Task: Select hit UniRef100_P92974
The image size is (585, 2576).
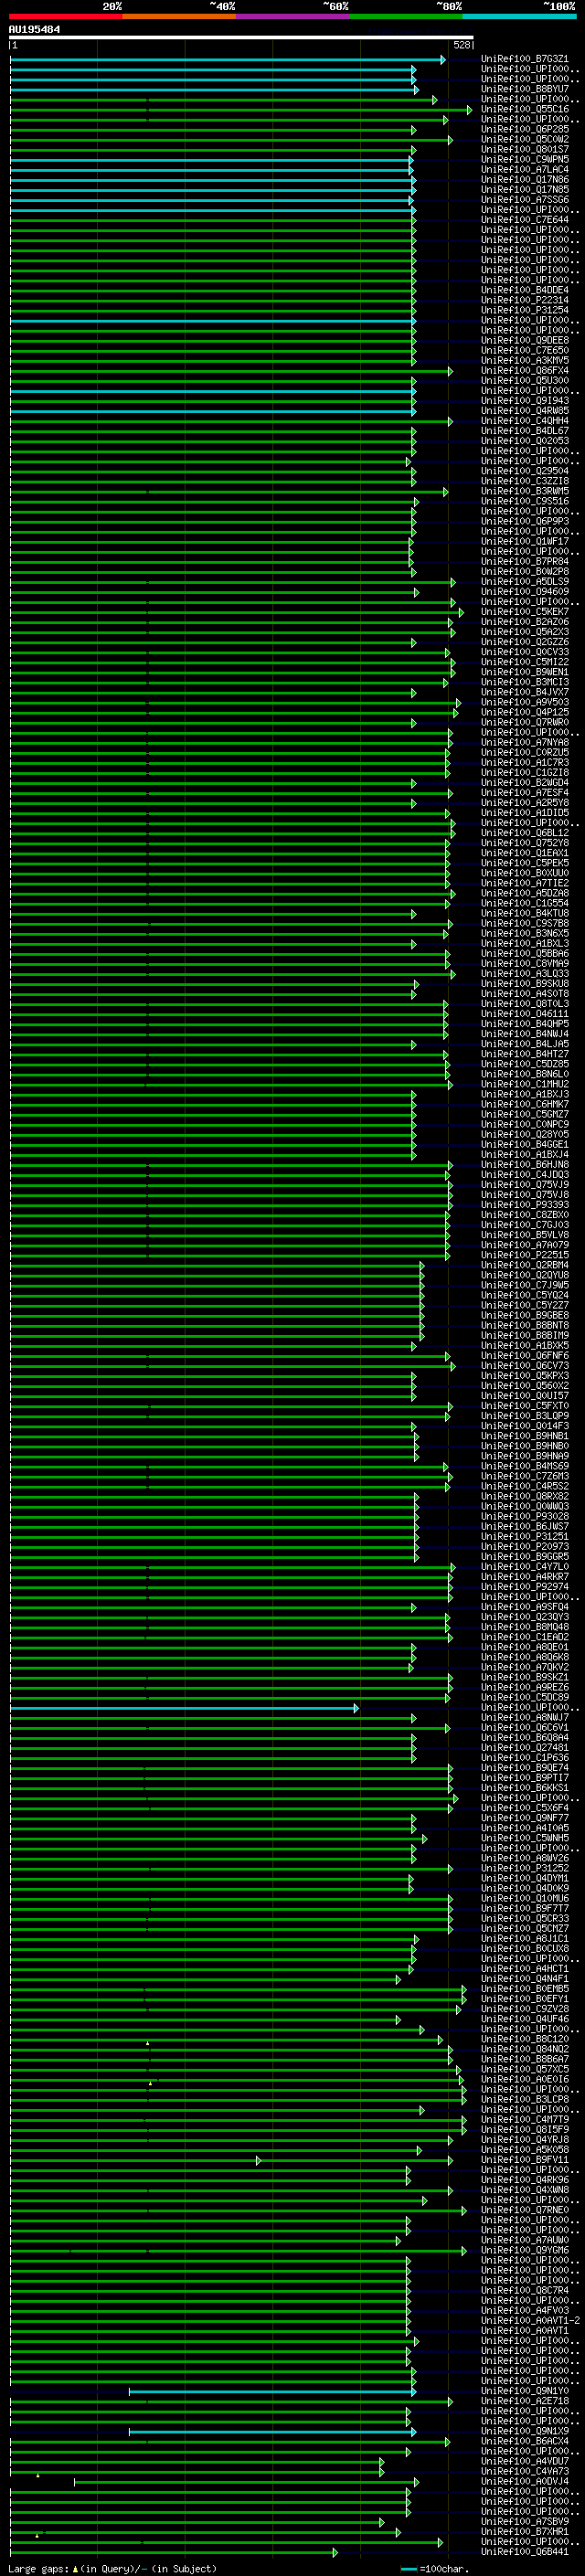Action: [525, 1586]
